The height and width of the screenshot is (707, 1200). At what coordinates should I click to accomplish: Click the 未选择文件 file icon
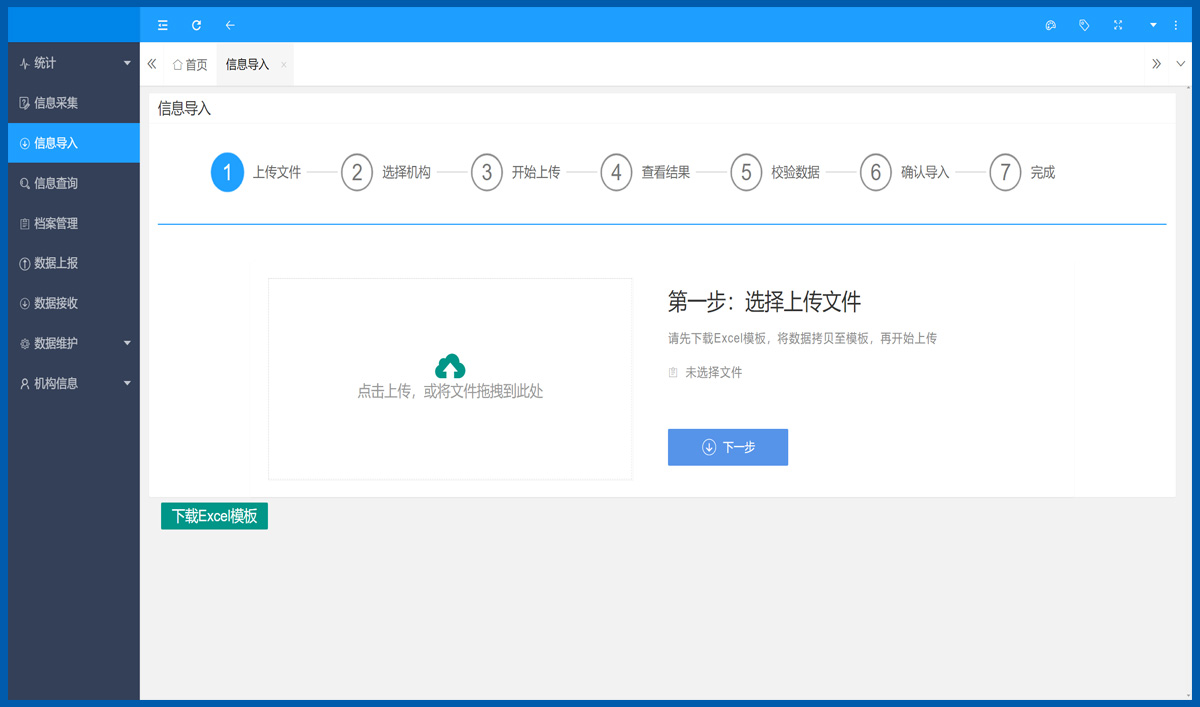click(673, 372)
